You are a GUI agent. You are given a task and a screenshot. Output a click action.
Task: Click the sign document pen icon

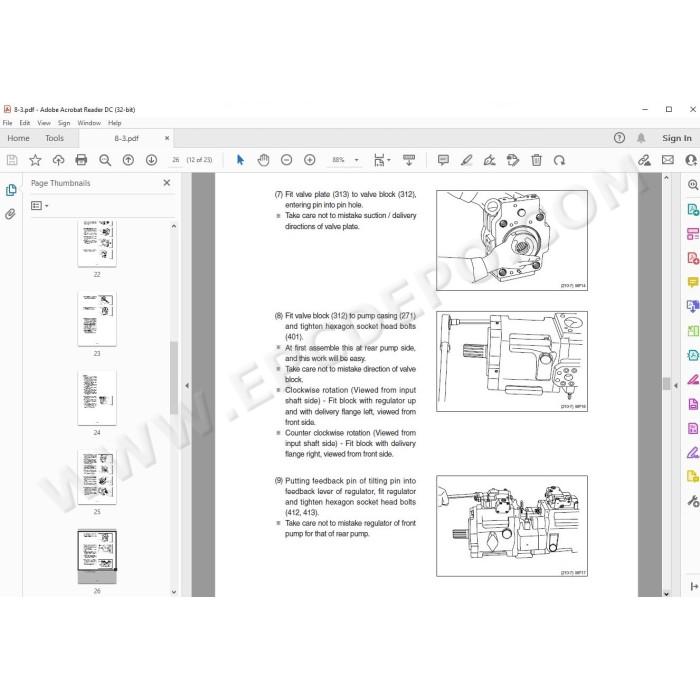[490, 160]
